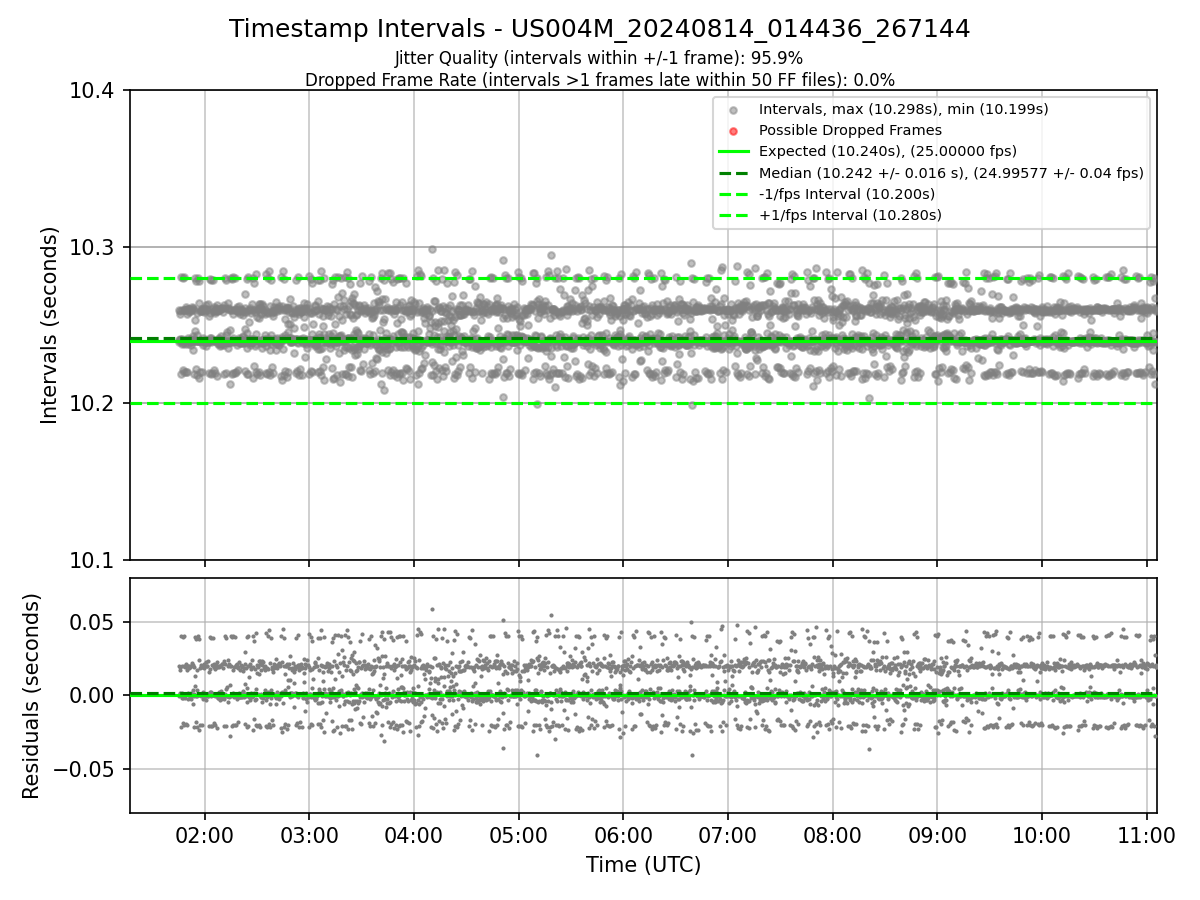The image size is (1200, 900).
Task: Click the '10:00' time tick label
Action: [1042, 836]
